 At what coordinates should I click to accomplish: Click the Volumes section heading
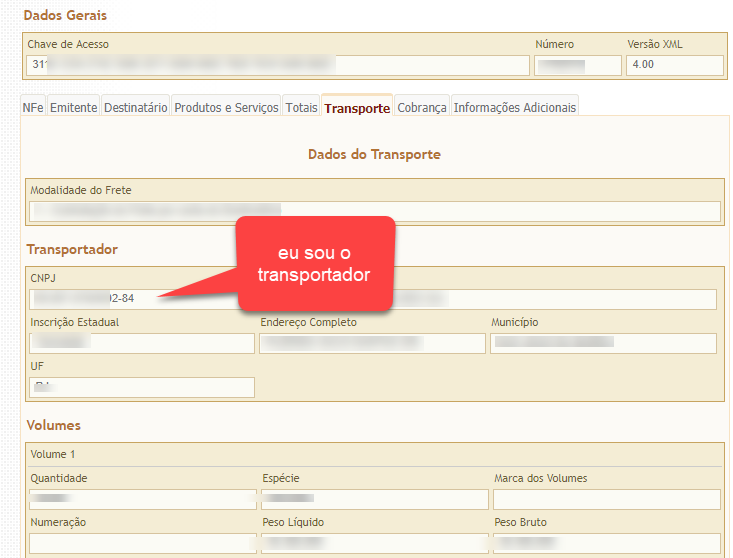tap(54, 425)
